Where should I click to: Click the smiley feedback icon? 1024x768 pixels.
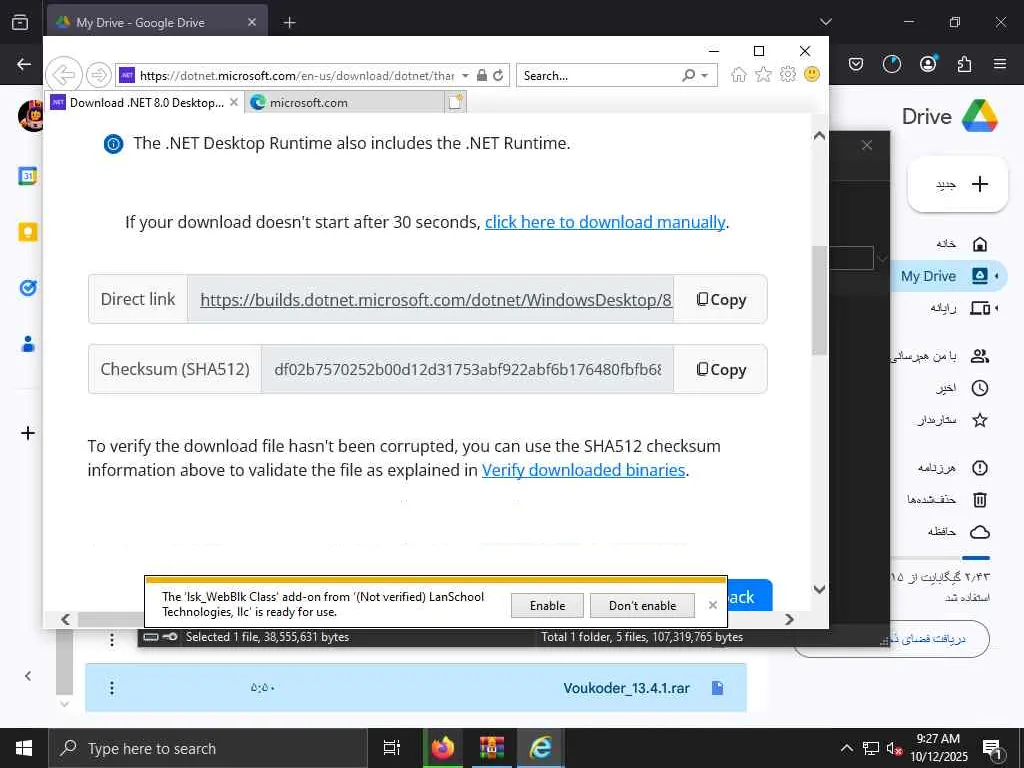[812, 74]
